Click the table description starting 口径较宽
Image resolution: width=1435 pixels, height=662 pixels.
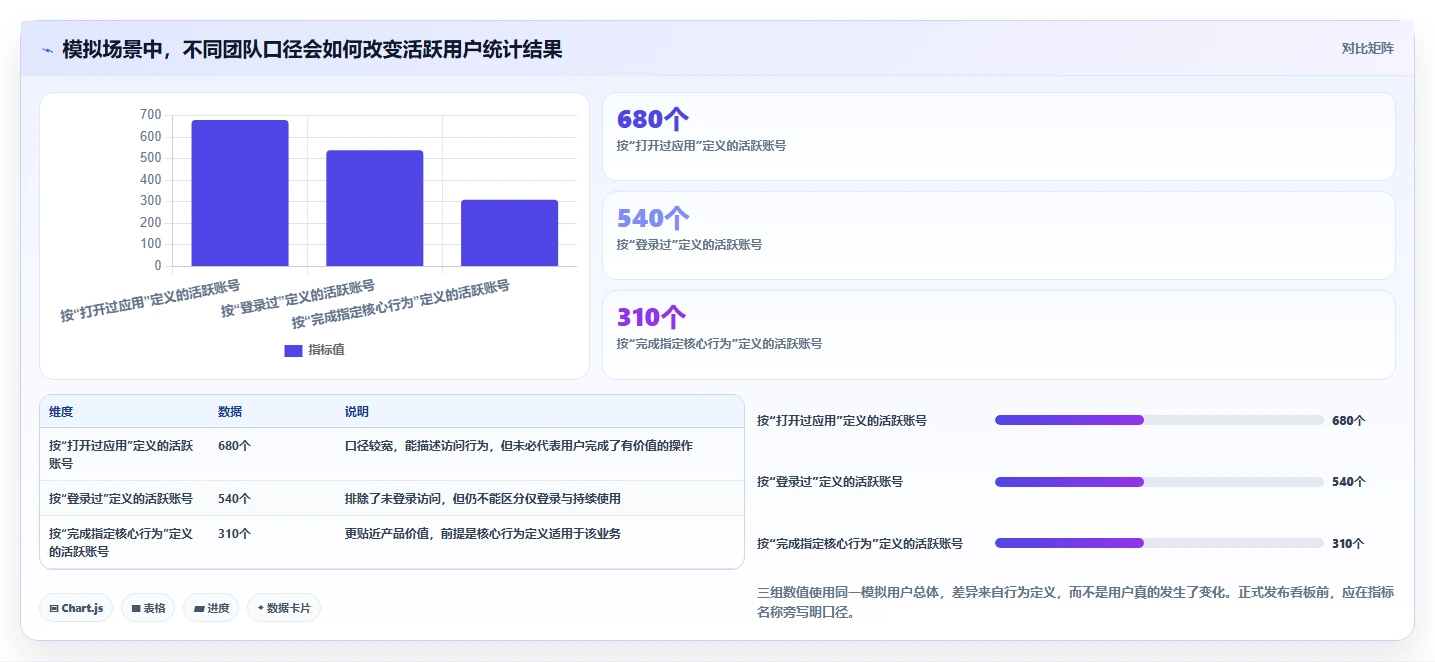(x=519, y=446)
